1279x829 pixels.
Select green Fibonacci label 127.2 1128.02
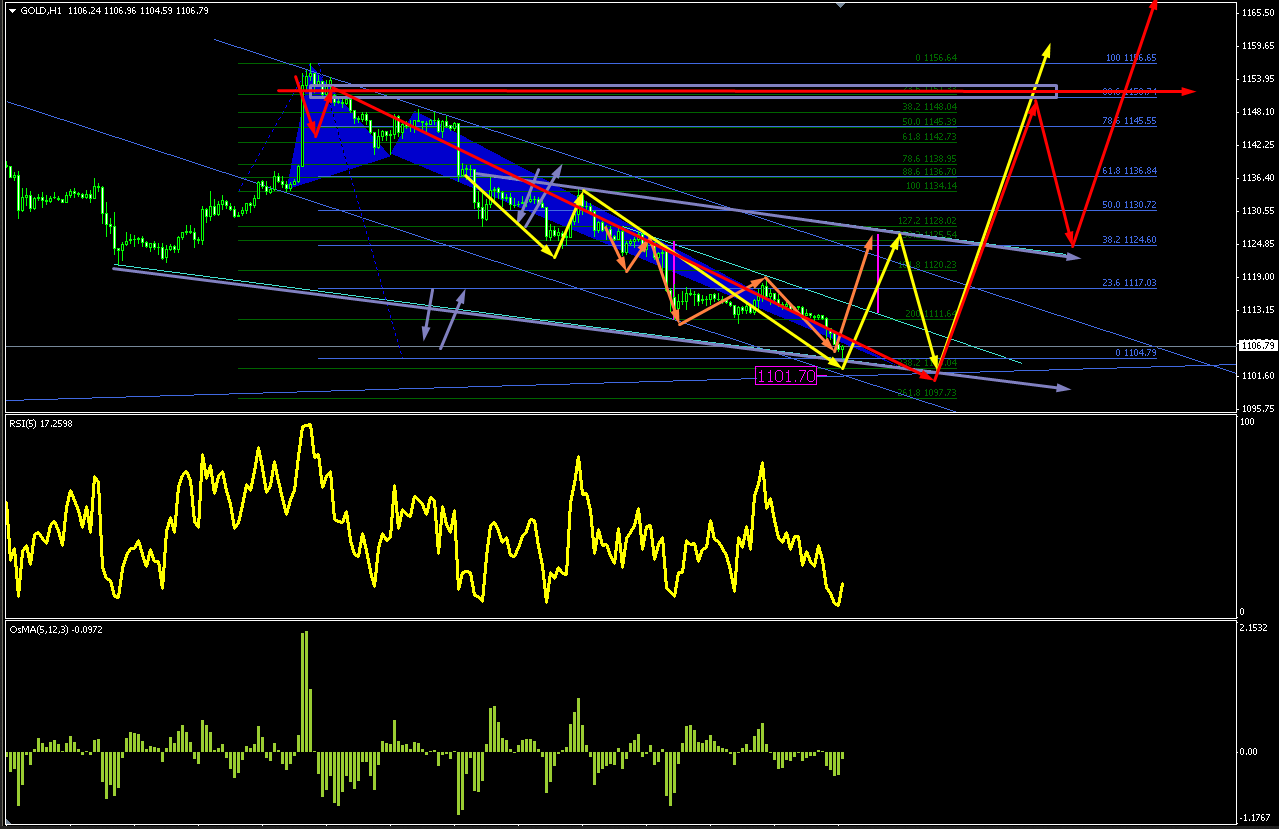click(925, 221)
